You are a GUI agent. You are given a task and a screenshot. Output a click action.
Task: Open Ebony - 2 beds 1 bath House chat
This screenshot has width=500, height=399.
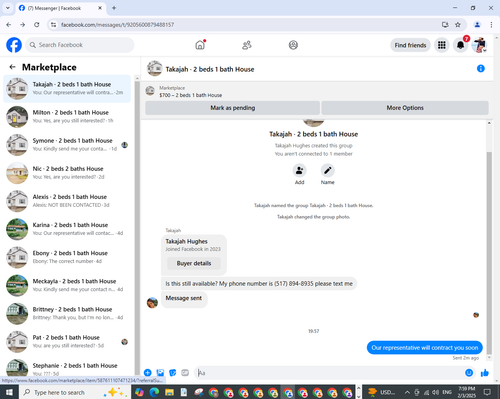(67, 257)
